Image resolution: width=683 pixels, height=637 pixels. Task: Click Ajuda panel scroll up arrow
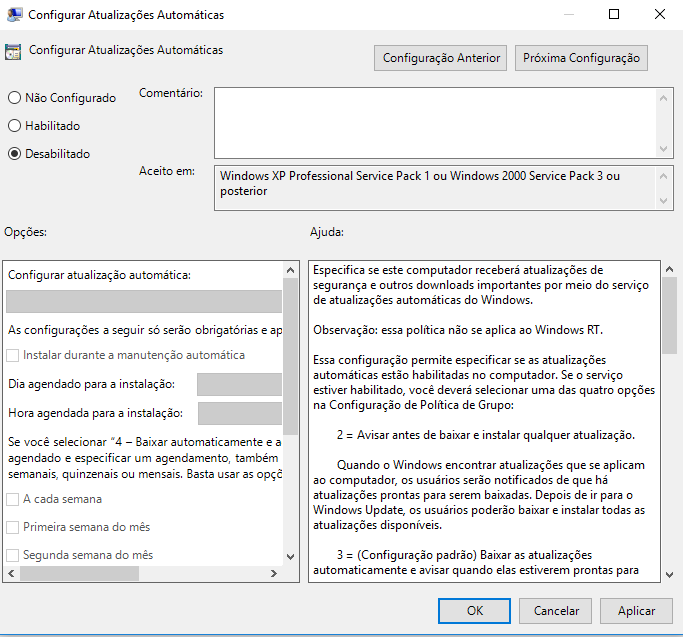[x=669, y=270]
